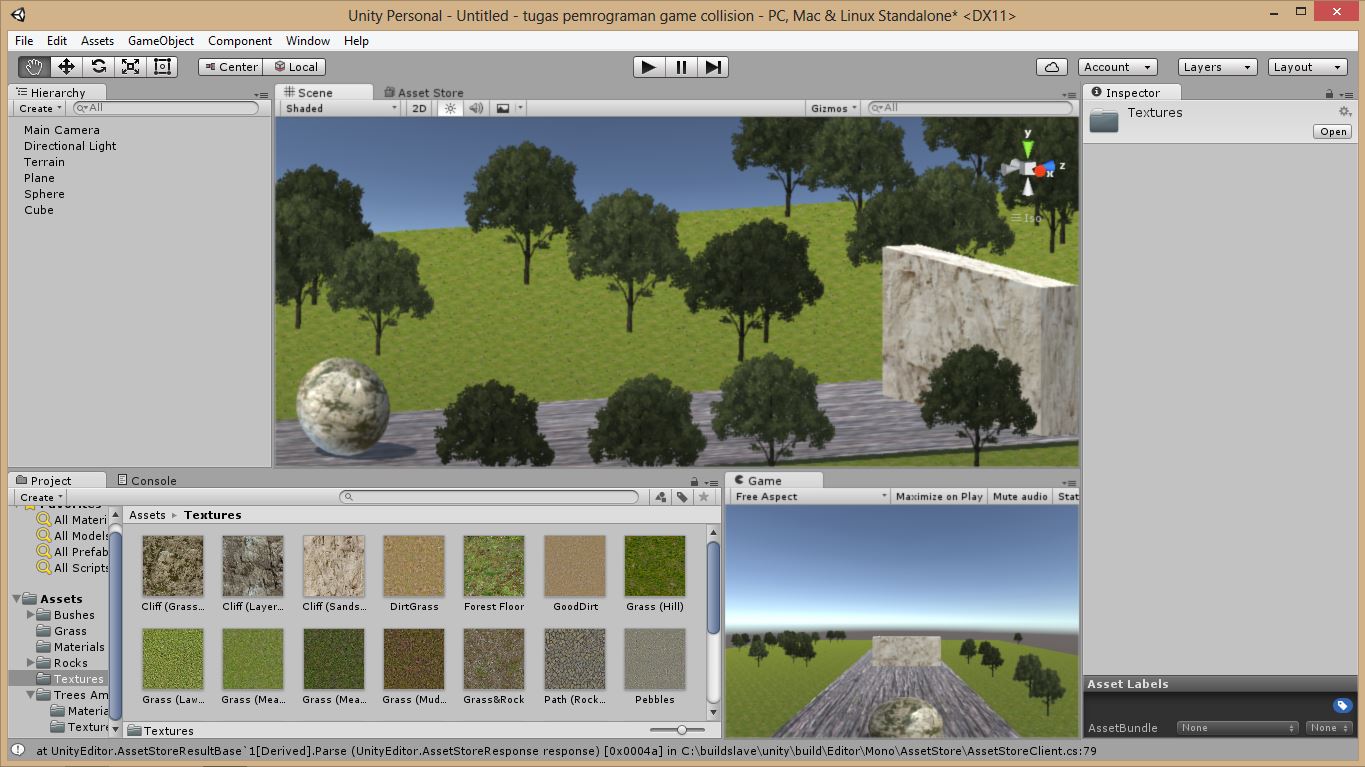
Task: Click Search by Type filter icon
Action: [x=660, y=497]
